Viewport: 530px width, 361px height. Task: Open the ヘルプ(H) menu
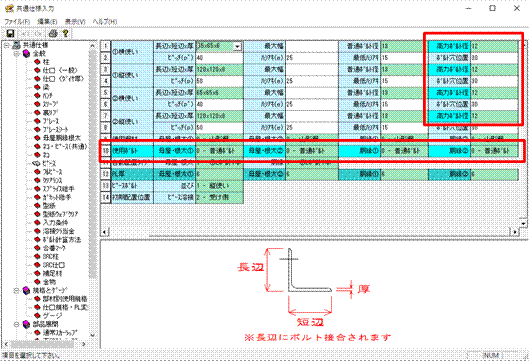pos(105,21)
